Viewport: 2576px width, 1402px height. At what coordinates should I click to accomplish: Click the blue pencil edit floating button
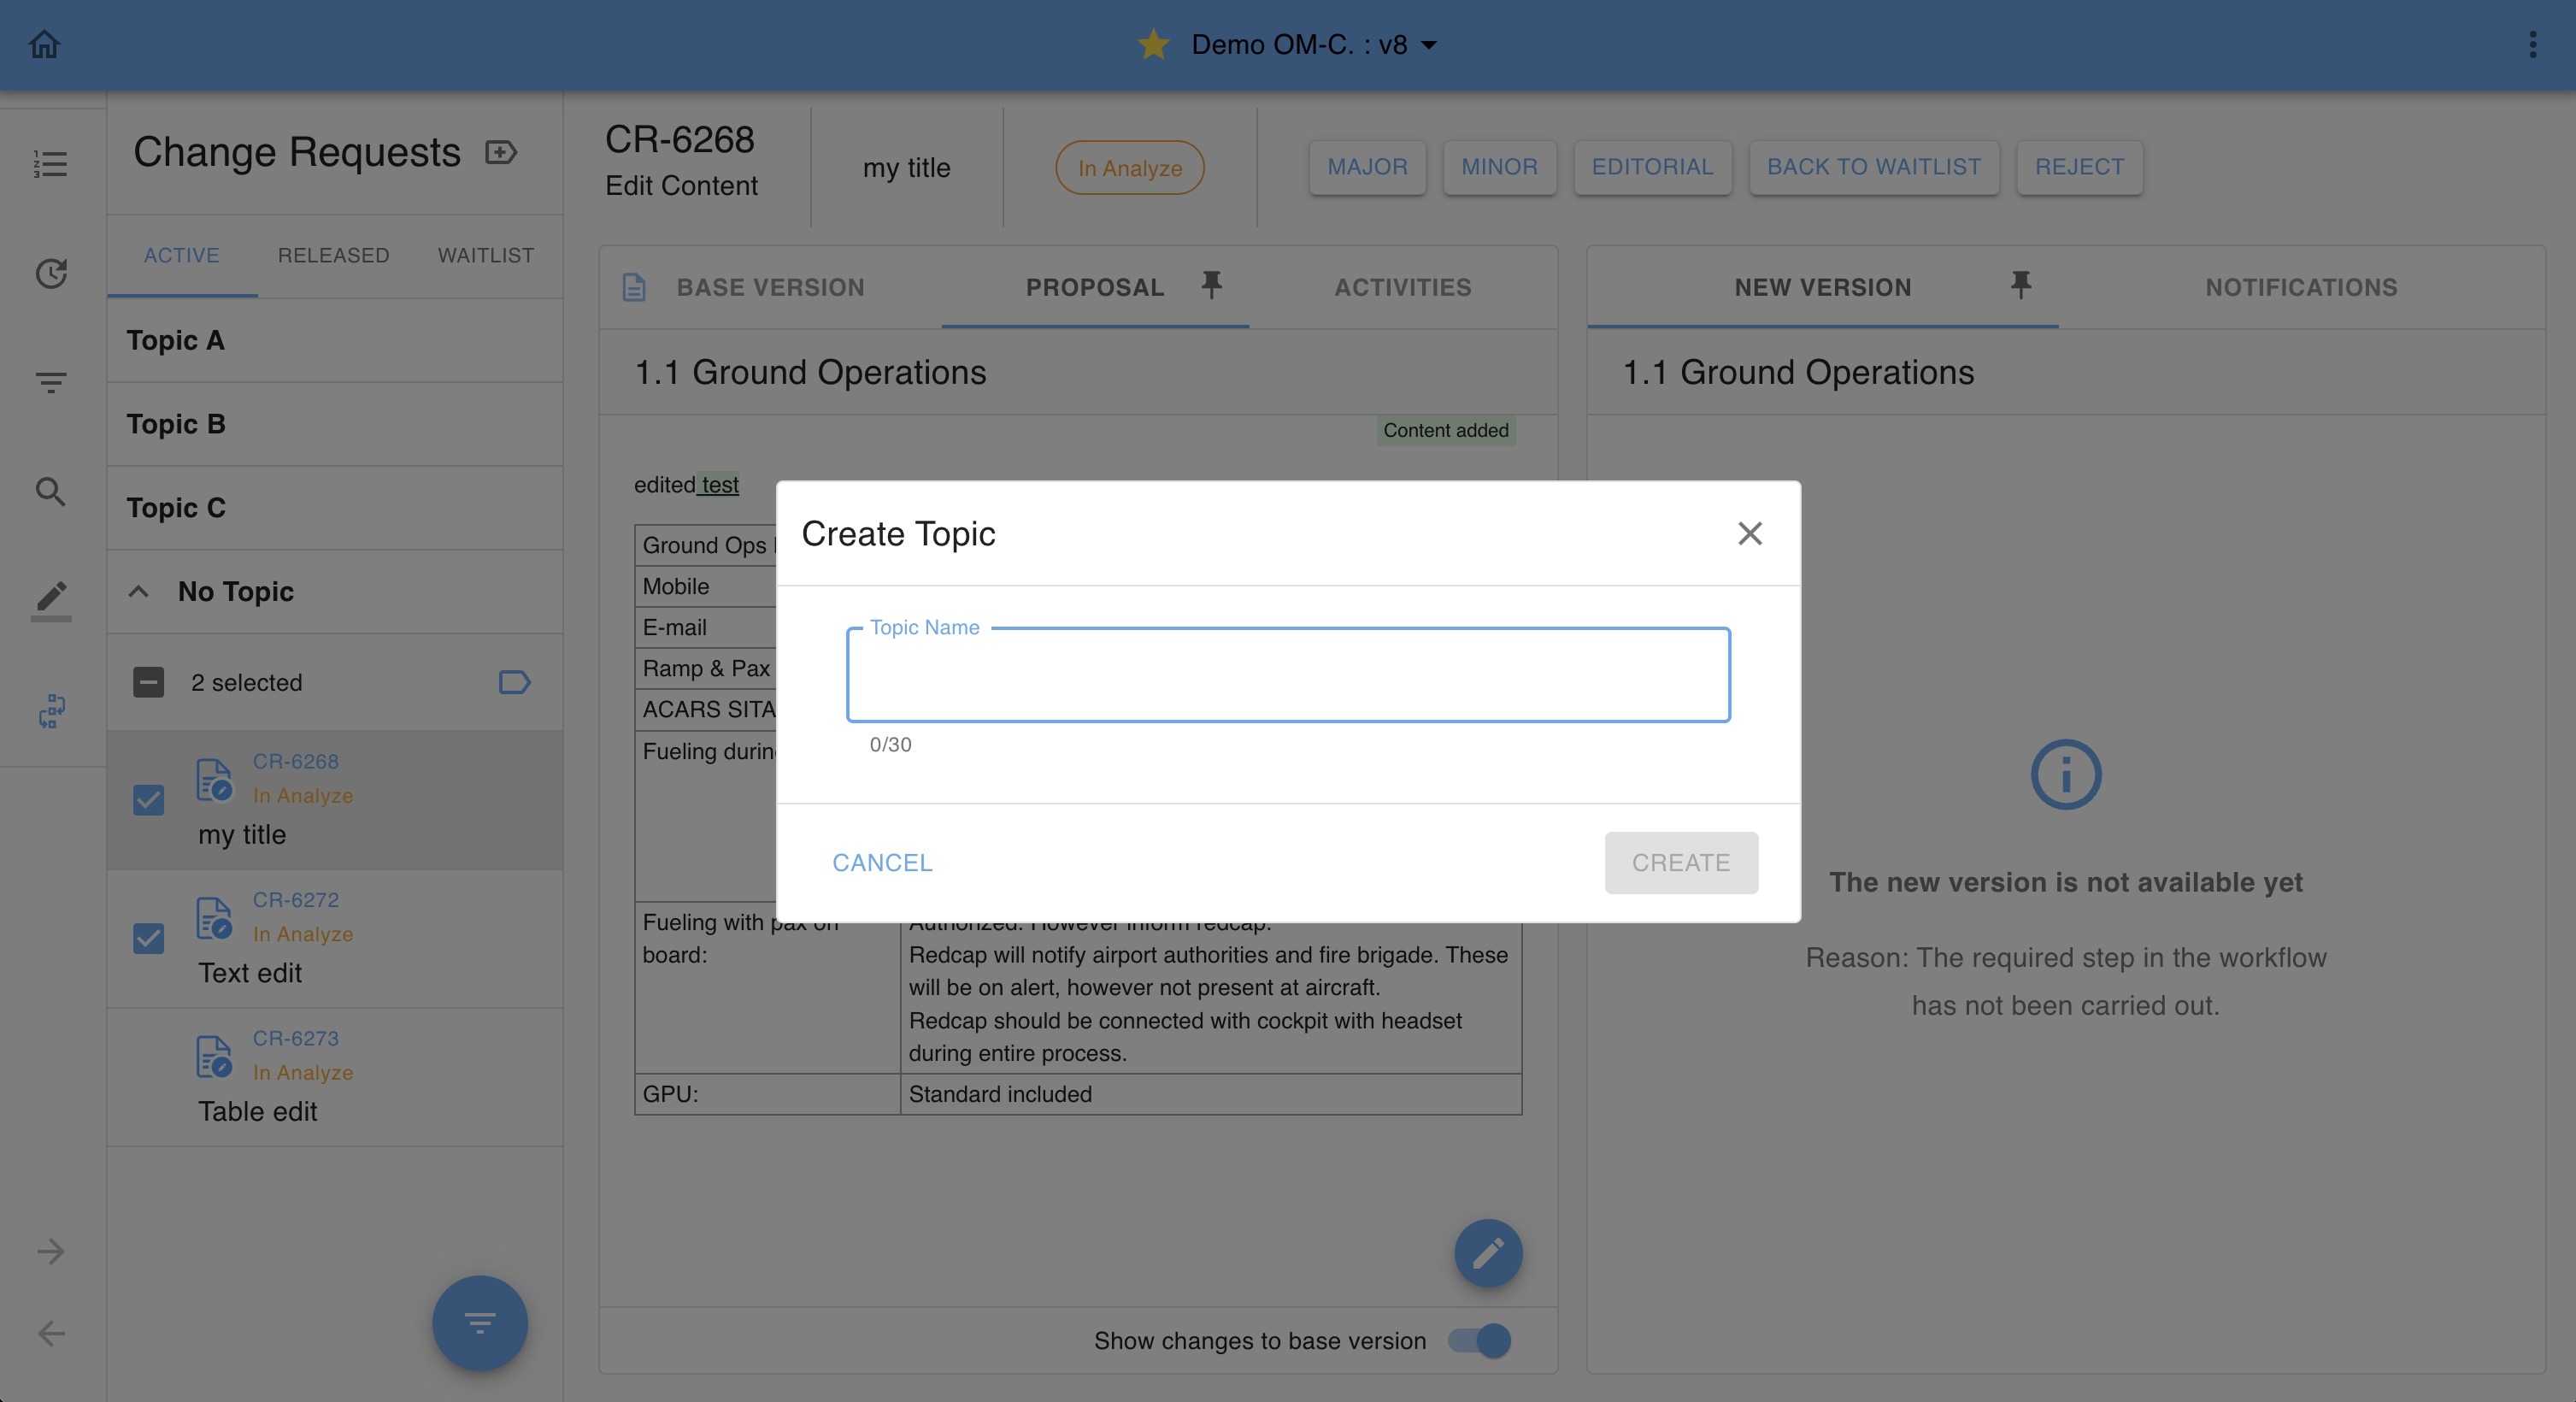pos(1487,1253)
